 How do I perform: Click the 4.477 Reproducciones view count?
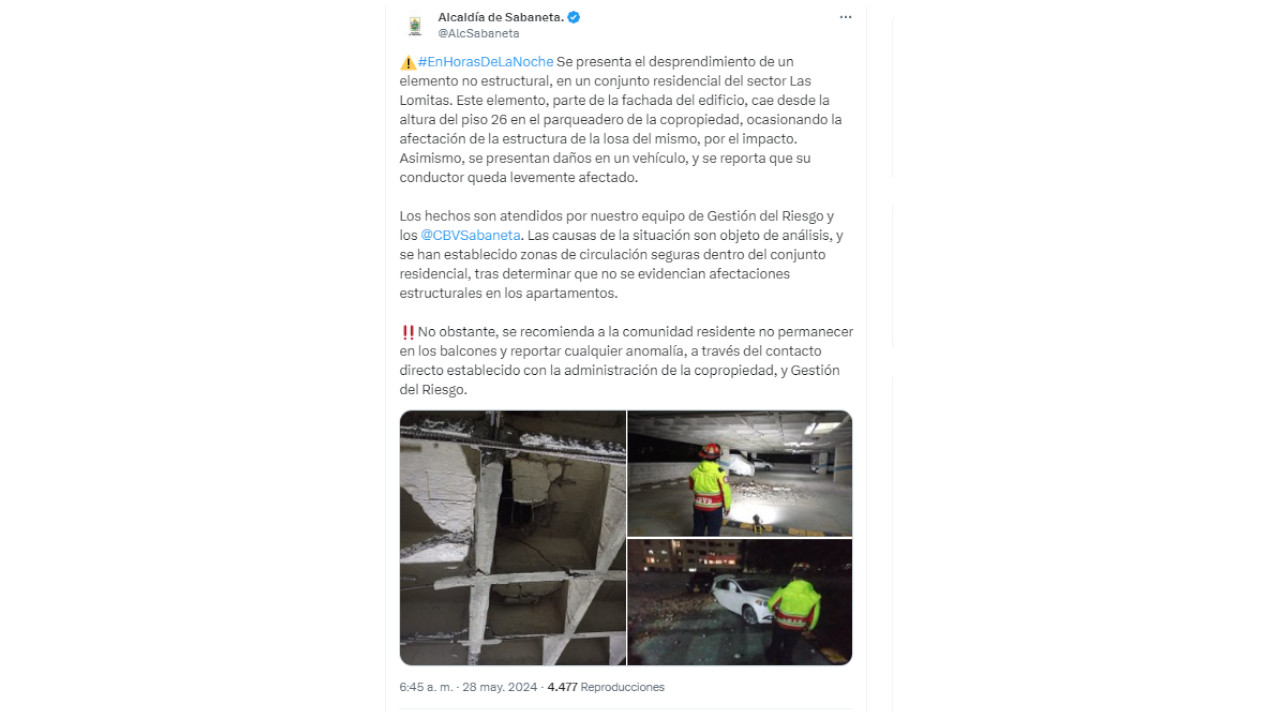[x=606, y=687]
